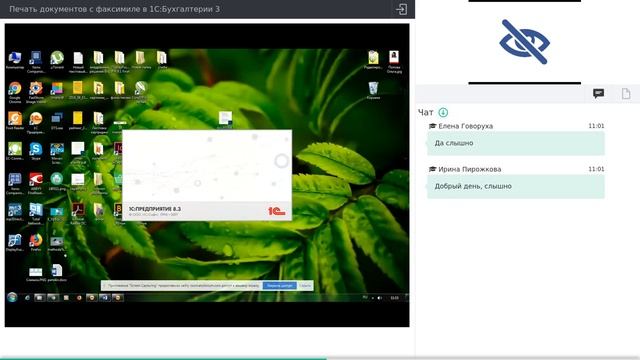Viewport: 640px width, 360px height.
Task: Switch to the chat bubble tab
Action: tap(598, 93)
